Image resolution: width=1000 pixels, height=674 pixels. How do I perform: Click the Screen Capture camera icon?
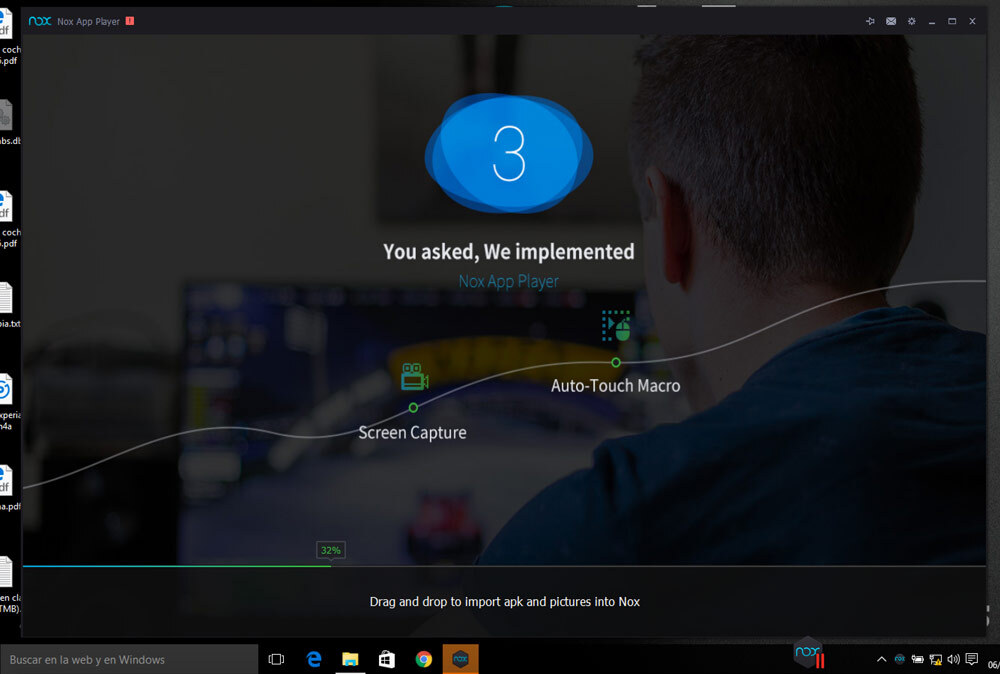pos(414,378)
